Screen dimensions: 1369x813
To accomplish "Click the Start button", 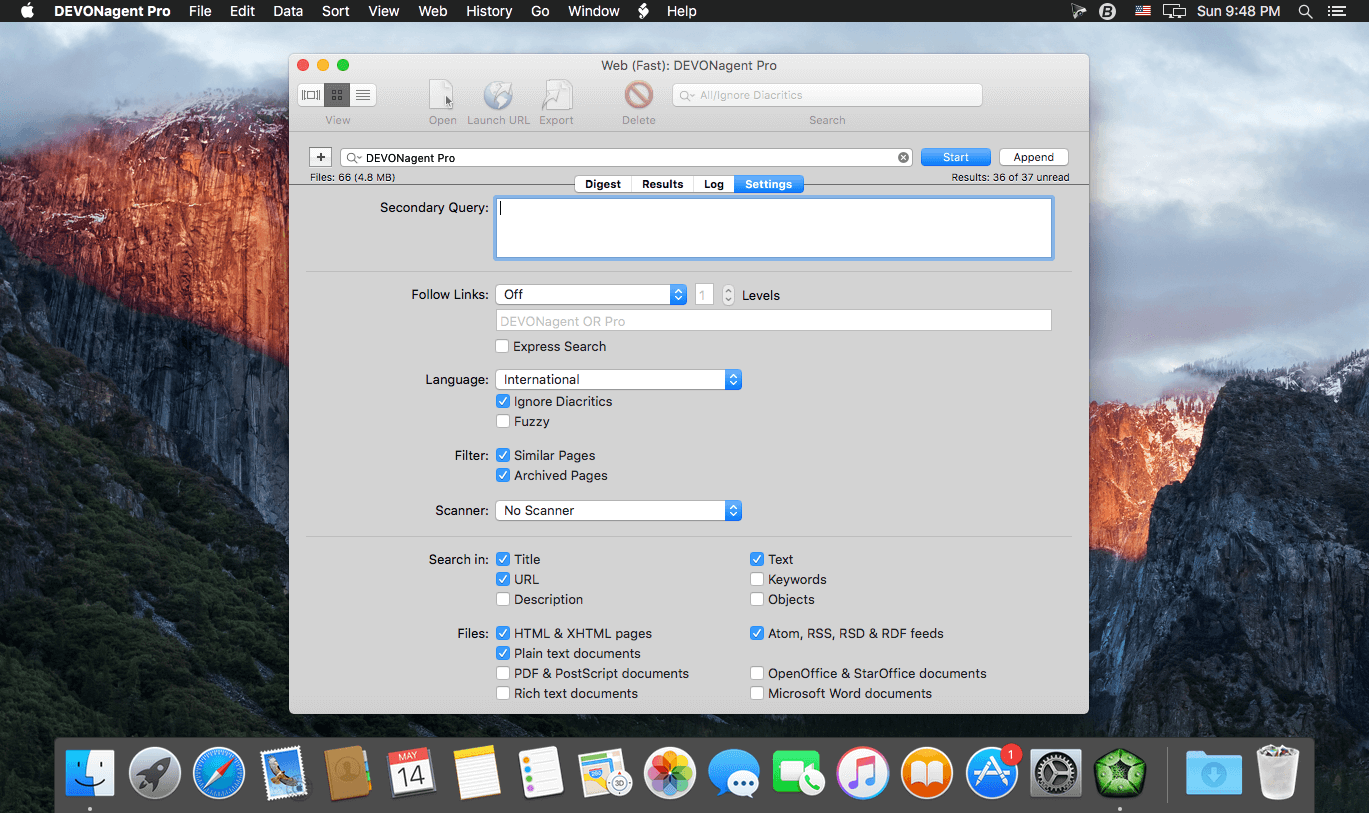I will 956,158.
